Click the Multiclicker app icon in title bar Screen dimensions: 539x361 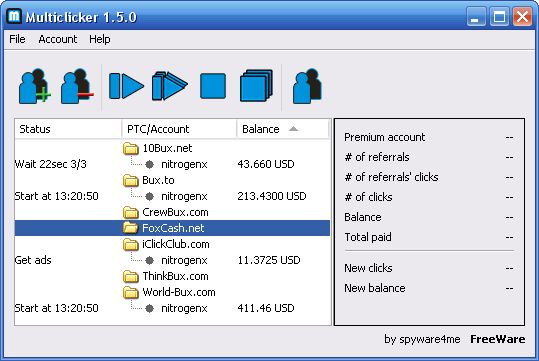(x=14, y=16)
